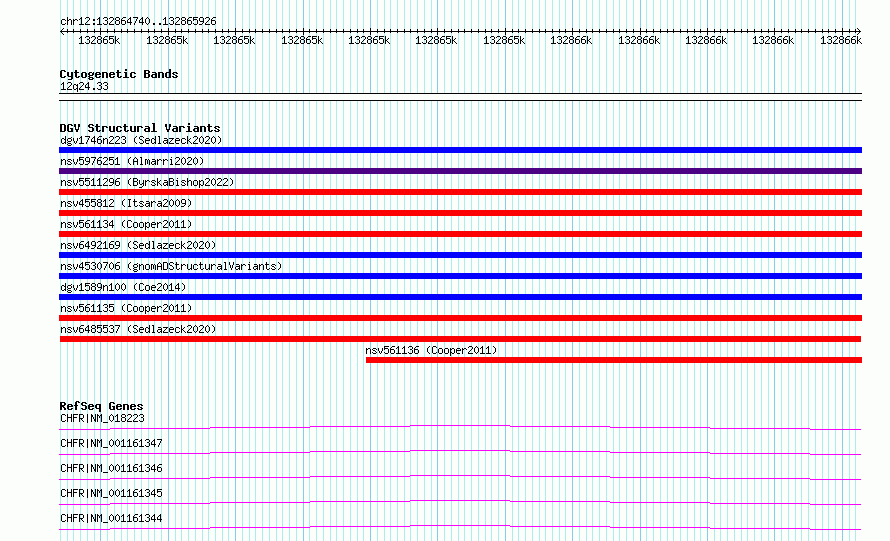Click the left arrow end of the ruler
890x541 pixels.
pos(62,32)
